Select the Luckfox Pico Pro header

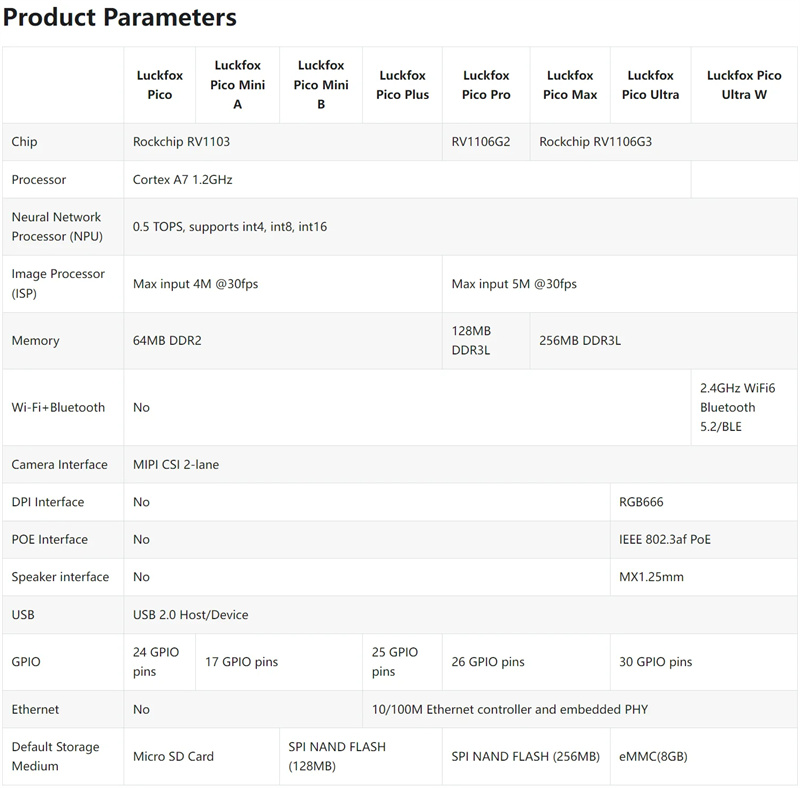tap(486, 85)
